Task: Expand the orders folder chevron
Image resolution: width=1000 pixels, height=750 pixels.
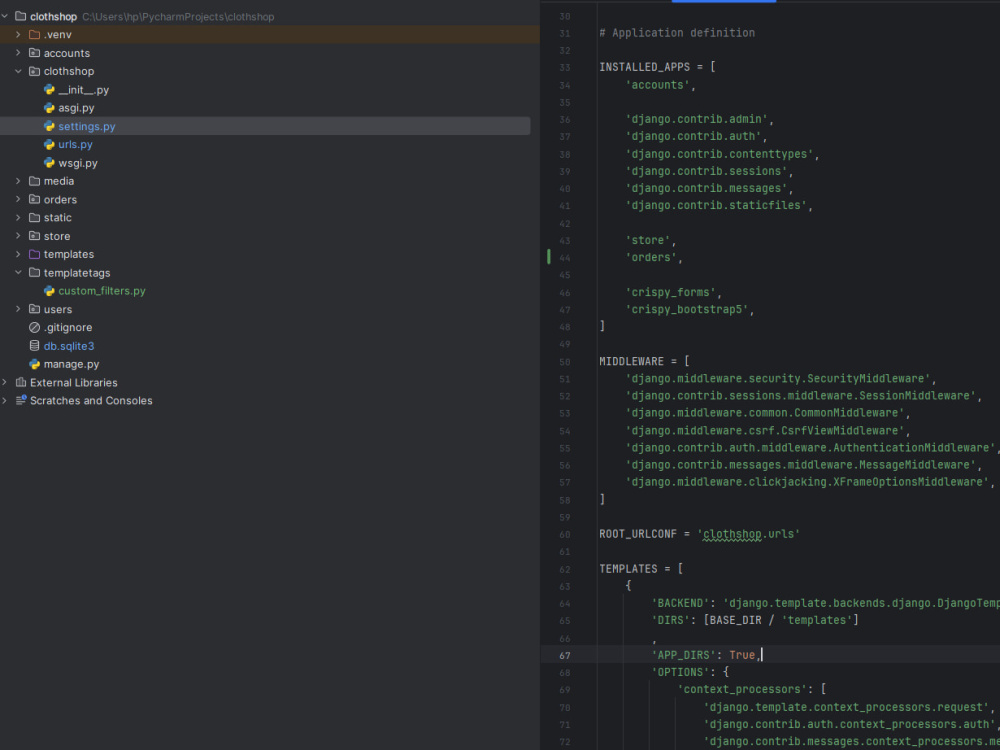Action: [x=18, y=200]
